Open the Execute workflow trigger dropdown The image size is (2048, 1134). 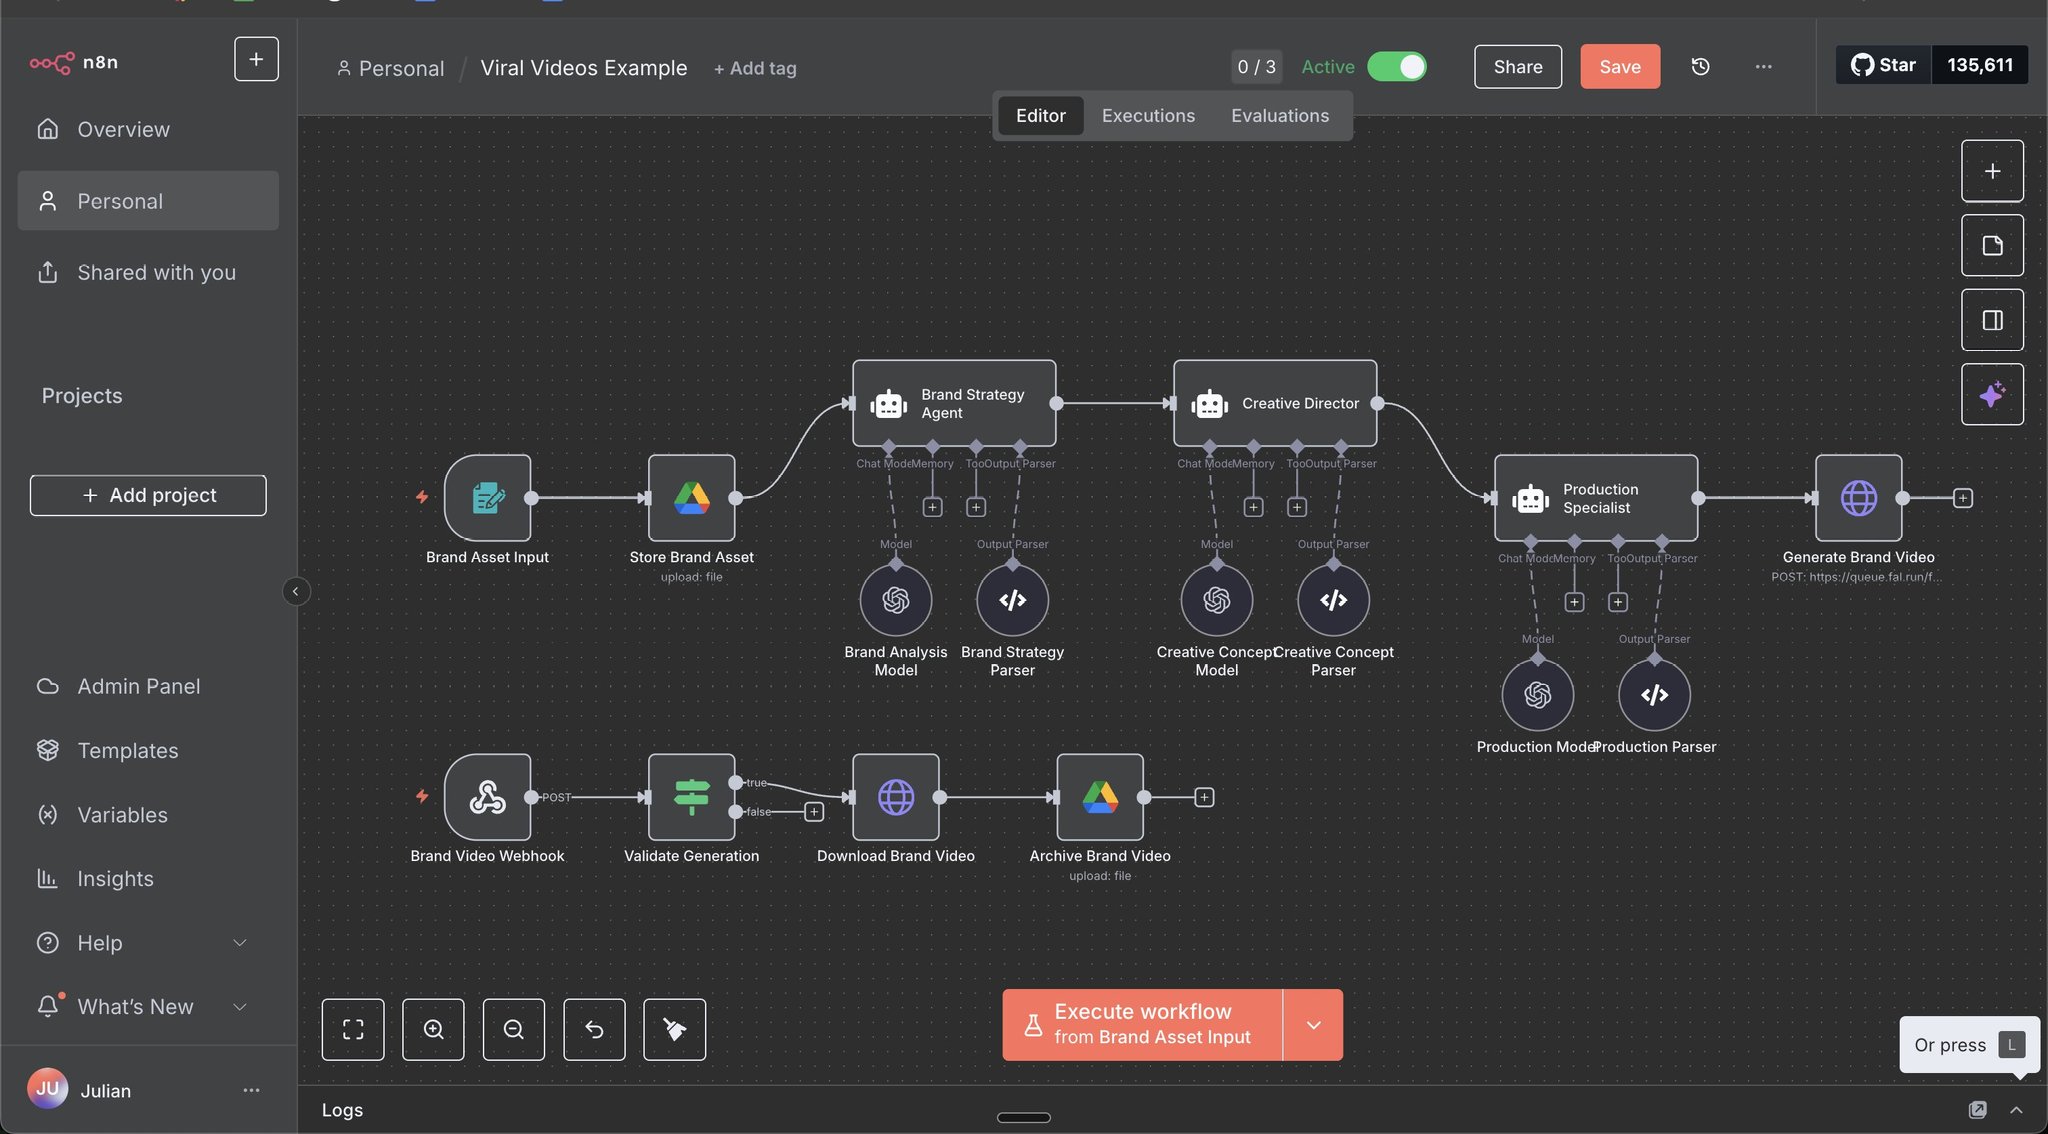point(1313,1025)
